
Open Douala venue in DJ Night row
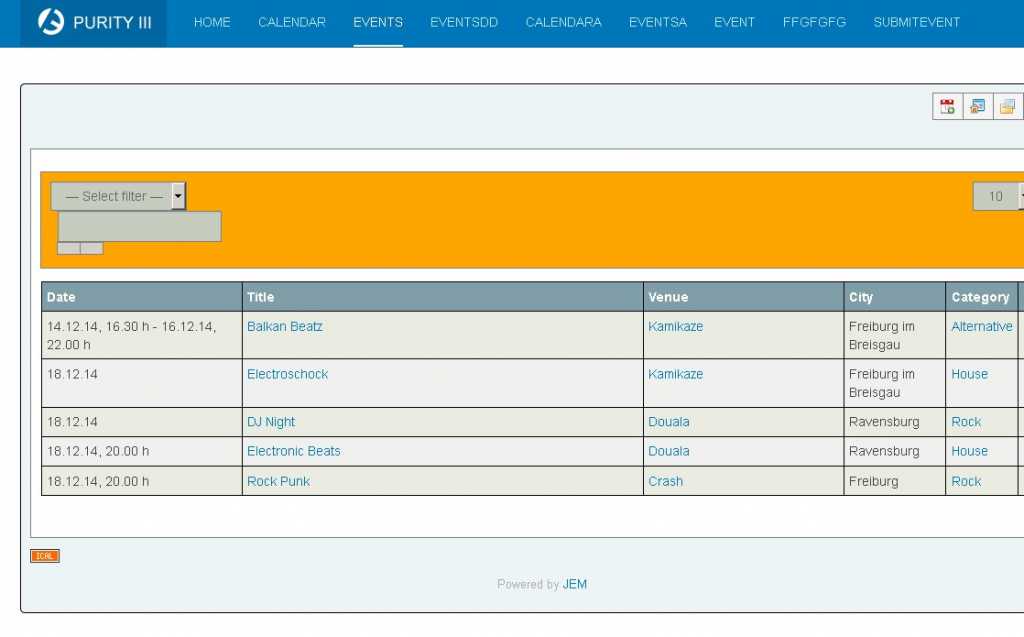pyautogui.click(x=669, y=422)
